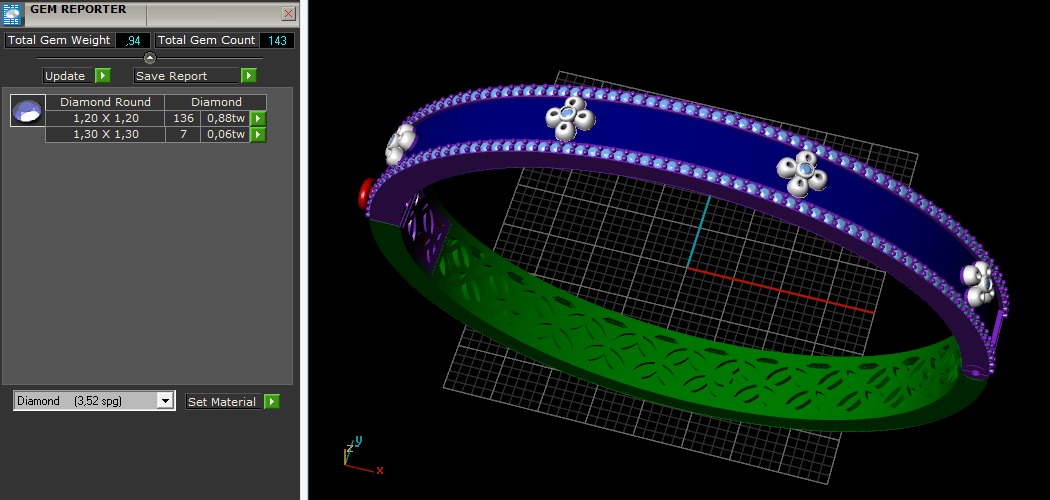This screenshot has height=500, width=1050.
Task: Select the round diamond gem thumbnail
Action: point(28,111)
